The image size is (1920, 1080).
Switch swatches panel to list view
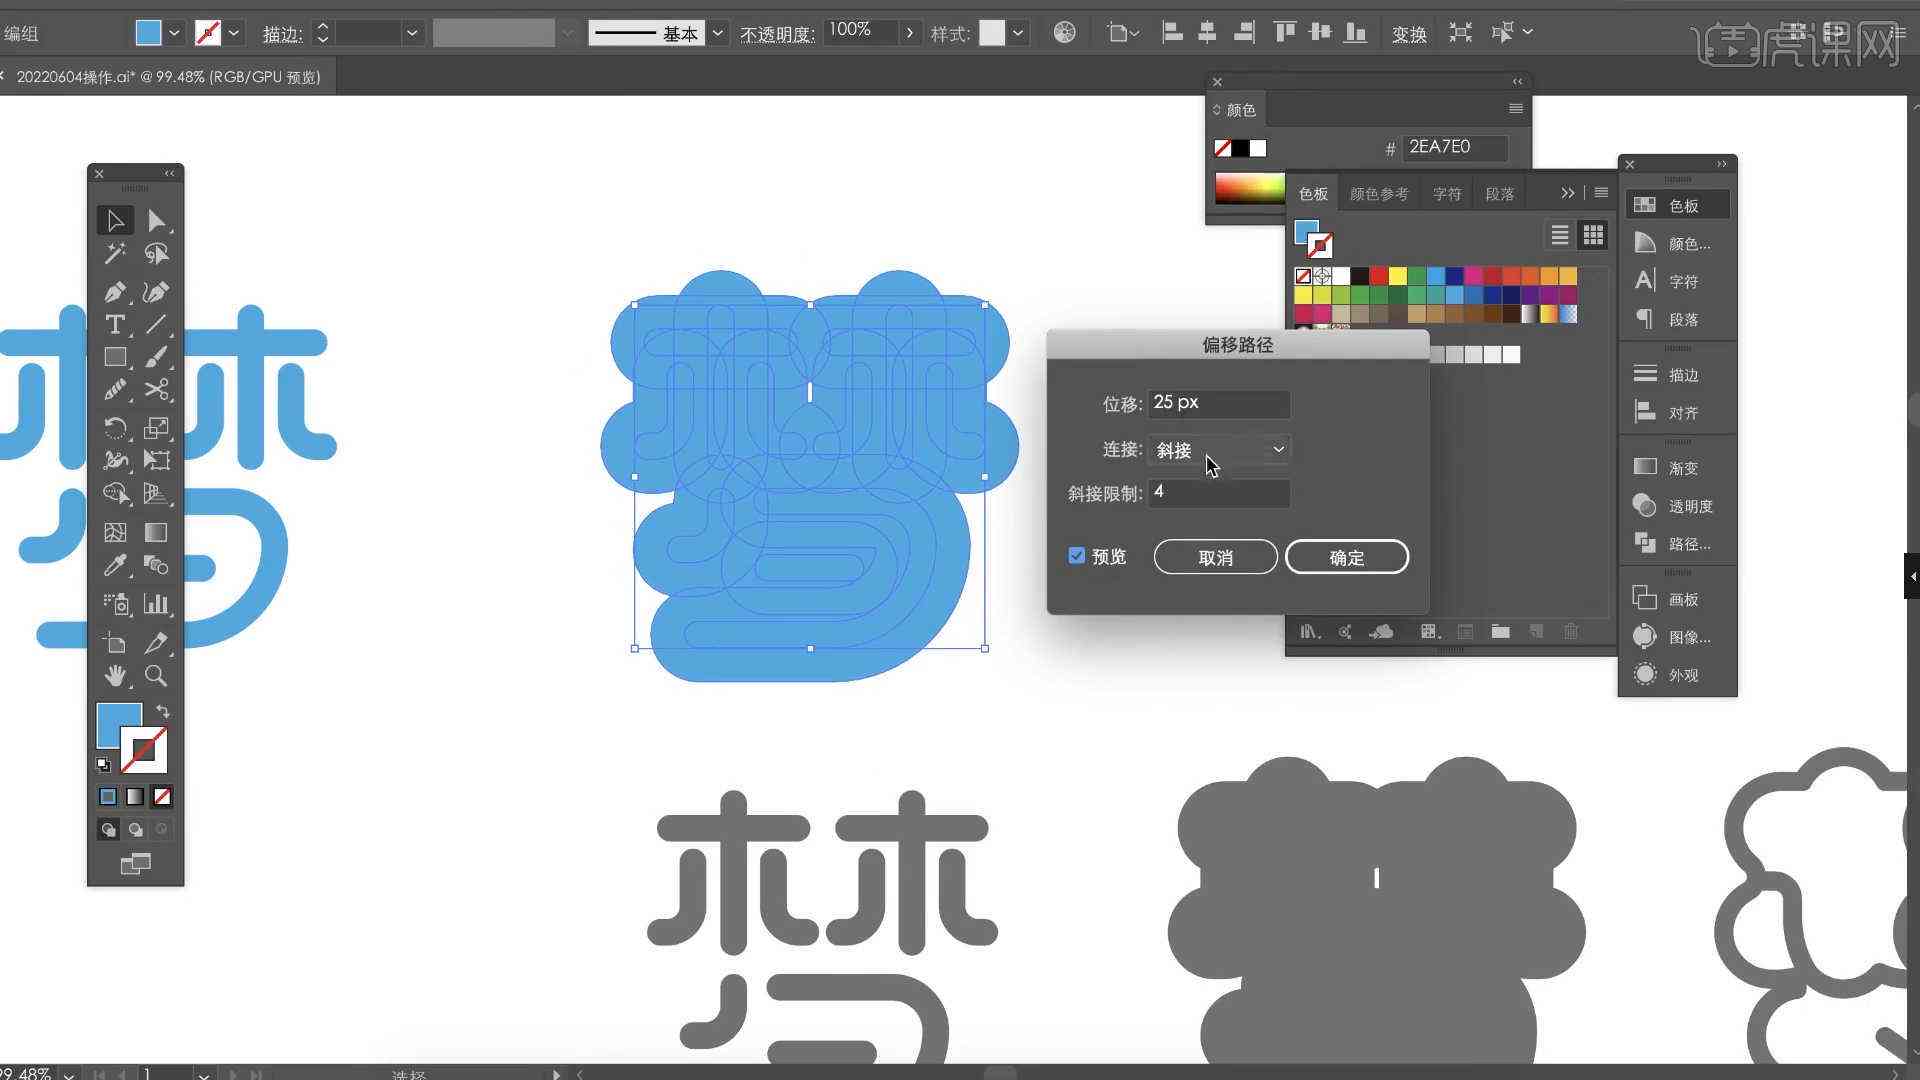click(1560, 235)
